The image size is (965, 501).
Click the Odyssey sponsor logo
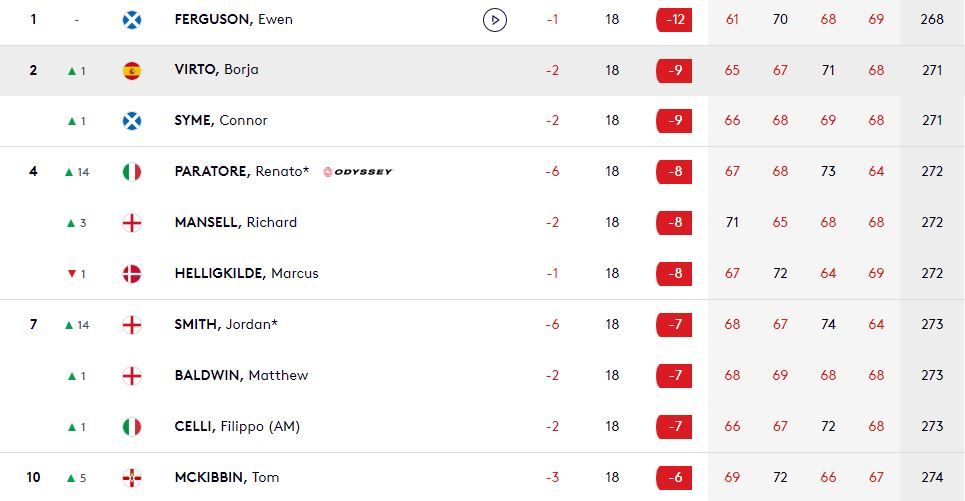(358, 172)
